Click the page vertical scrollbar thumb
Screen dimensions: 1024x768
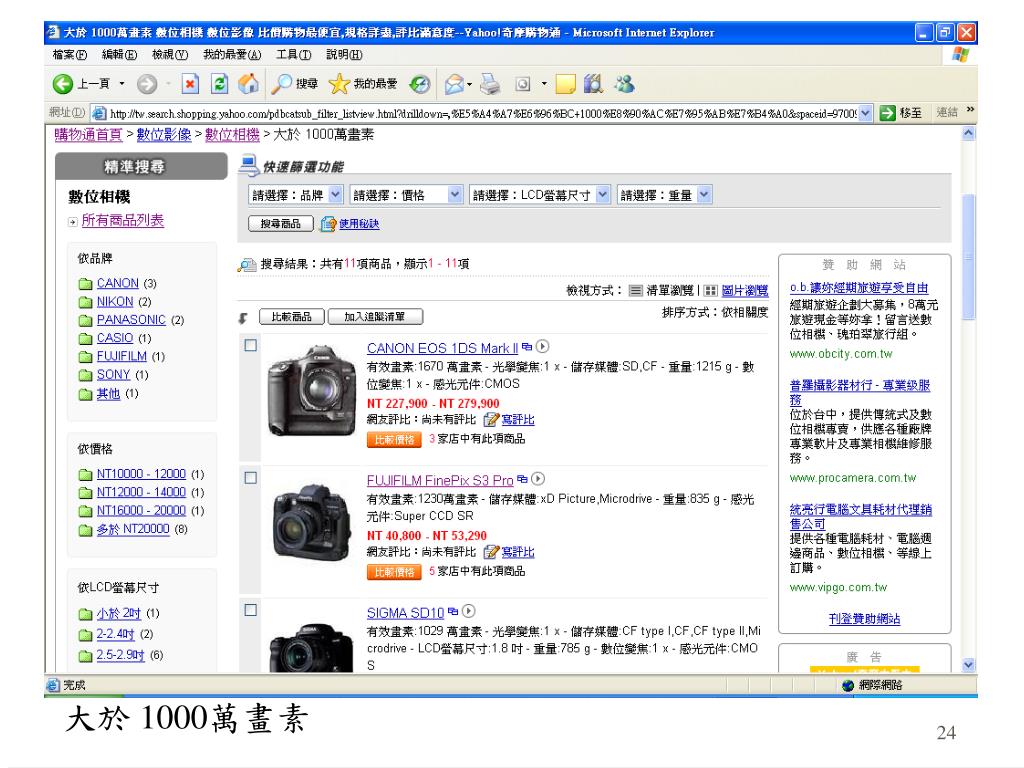pos(968,256)
